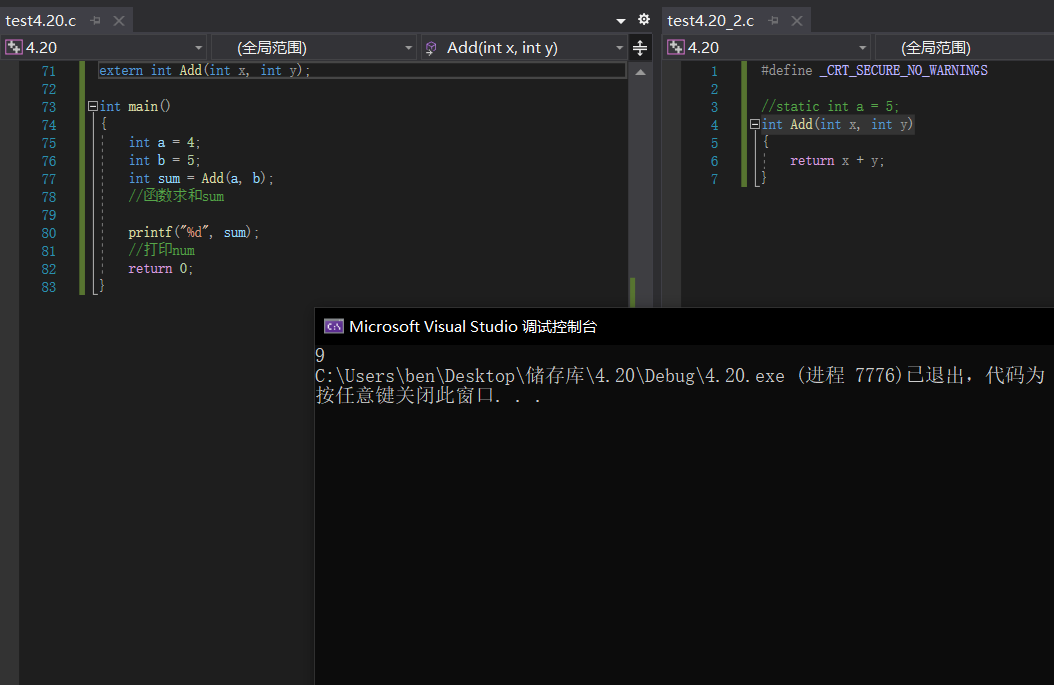Close the test4.20.c tab
Viewport: 1054px width, 685px height.
click(x=119, y=21)
